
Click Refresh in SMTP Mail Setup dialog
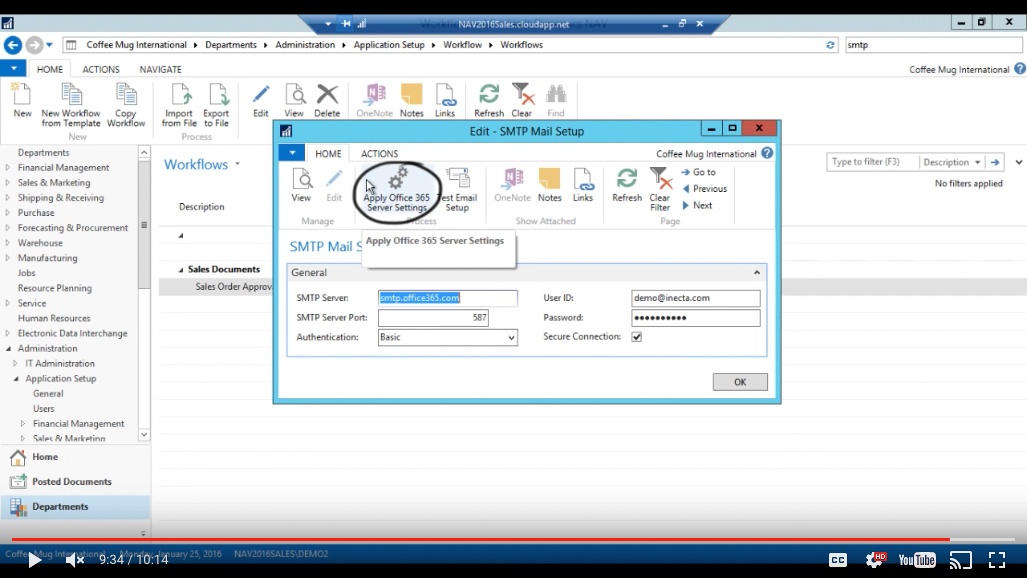point(627,185)
